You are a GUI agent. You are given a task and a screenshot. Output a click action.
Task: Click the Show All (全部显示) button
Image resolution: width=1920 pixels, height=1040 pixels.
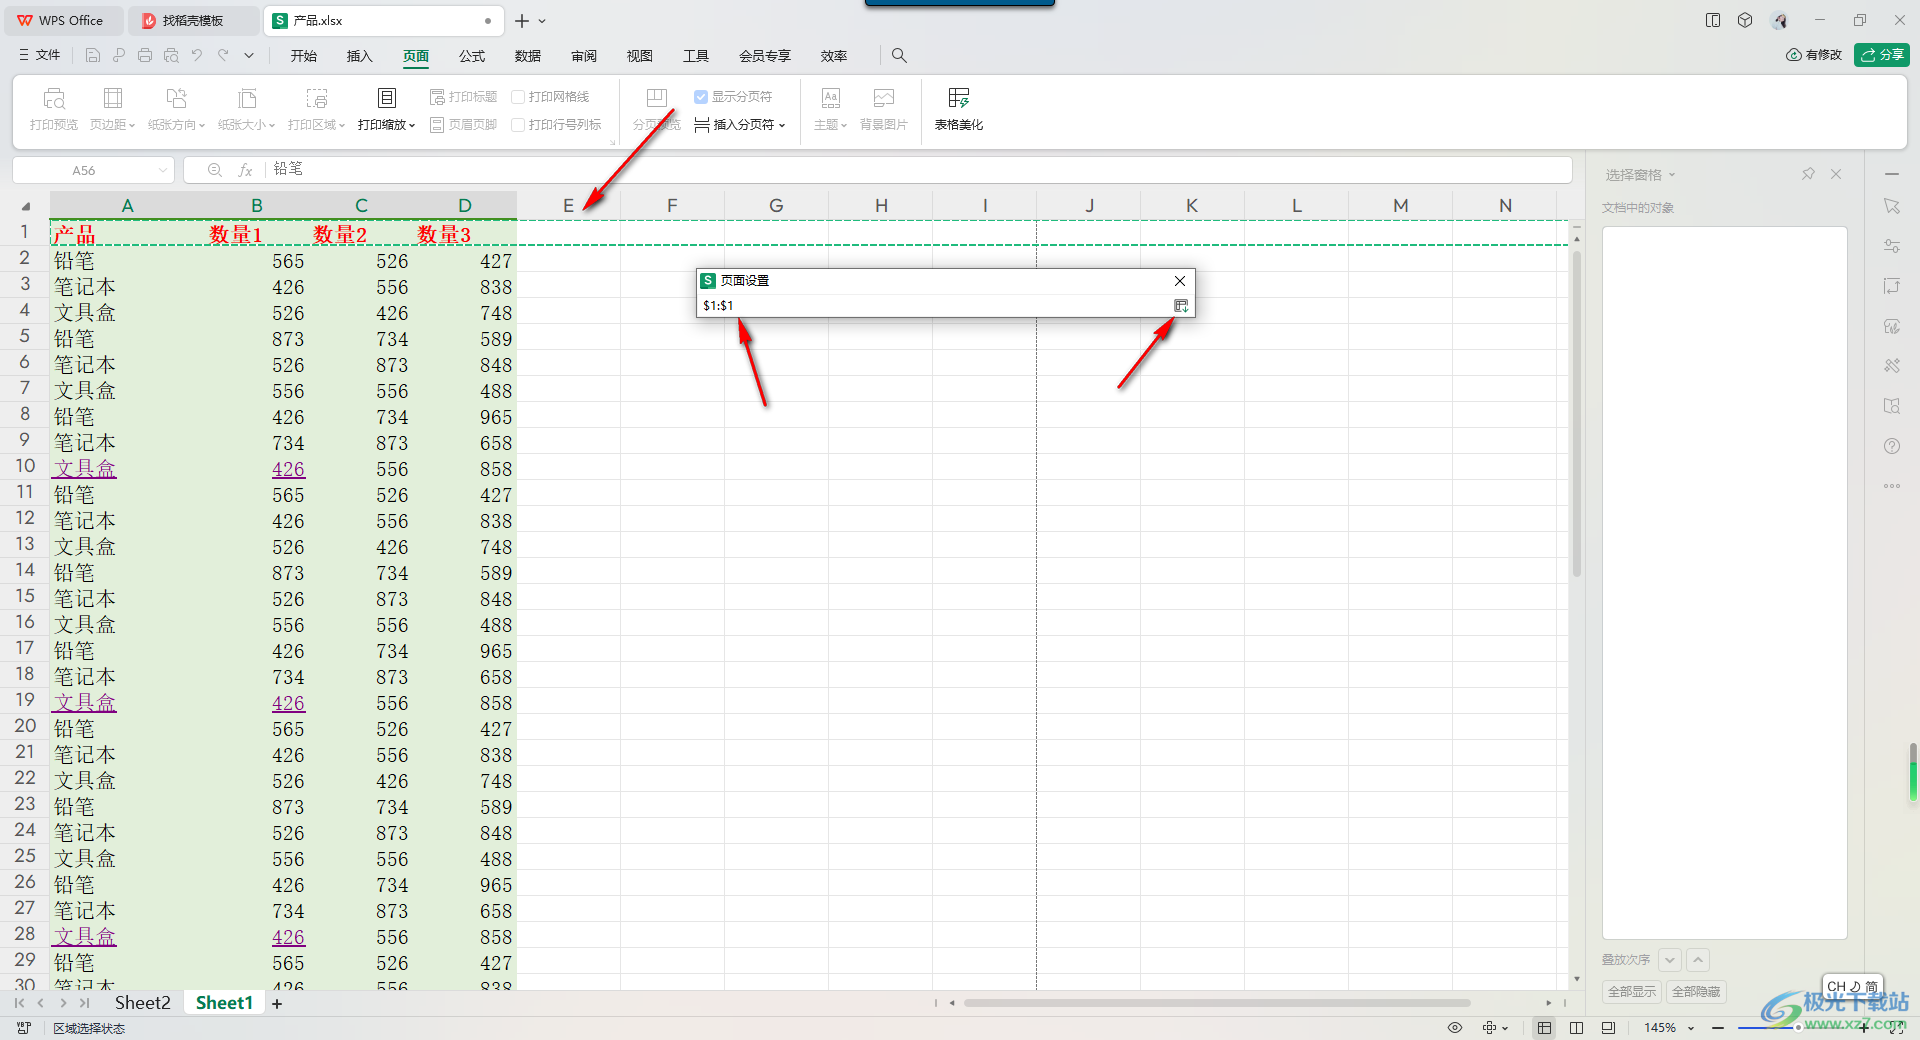tap(1632, 992)
